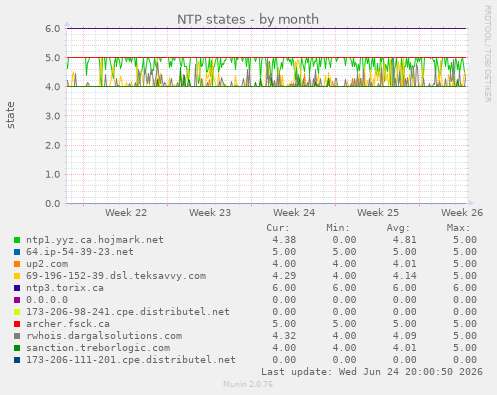
Task: Click the legend label rwhois.dargalsolutions.com
Action: click(104, 336)
